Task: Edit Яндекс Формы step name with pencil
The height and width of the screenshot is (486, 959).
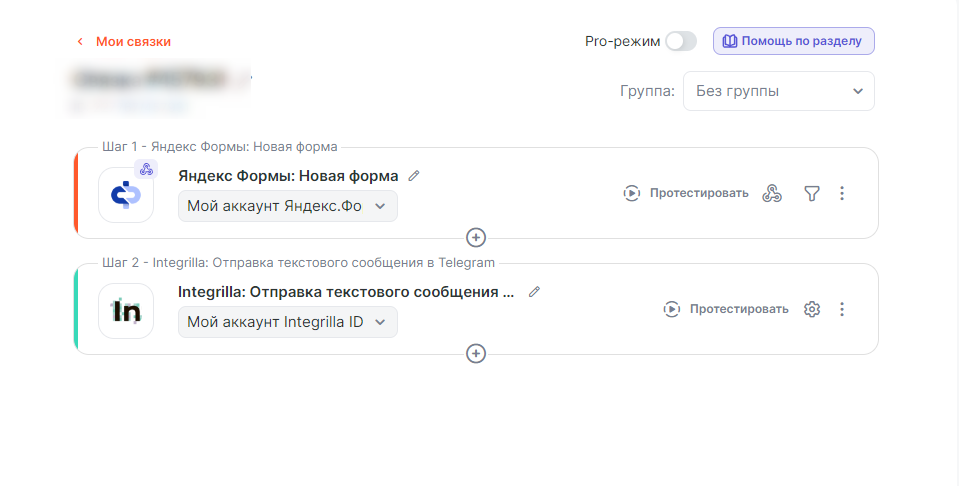Action: point(414,176)
